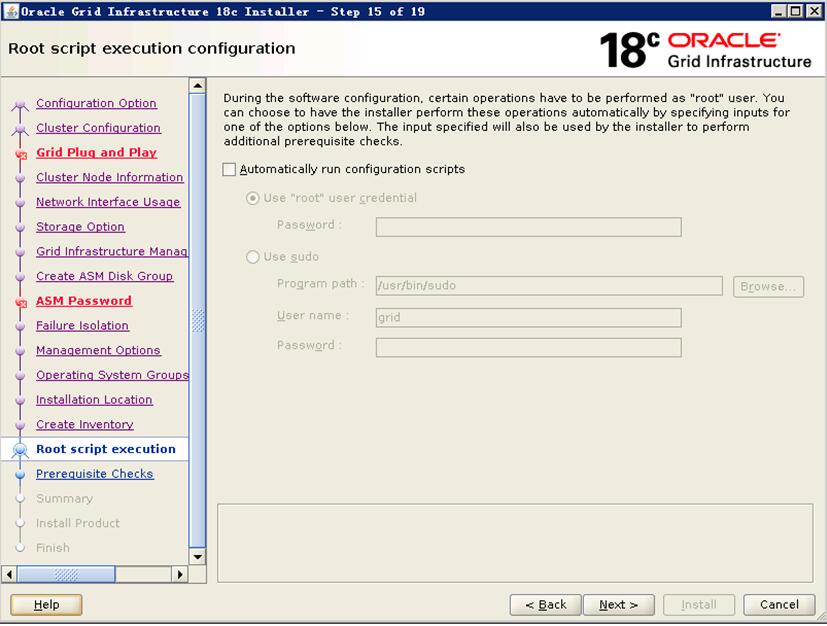Image resolution: width=827 pixels, height=626 pixels.
Task: Click the Java icon in title bar
Action: 10,11
